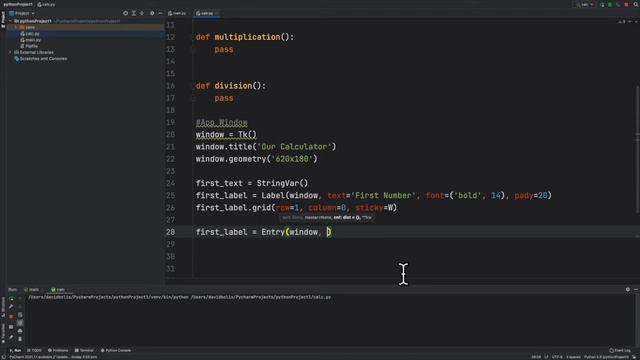Toggle soft-wrap icon in Run panel
This screenshot has height=360, width=640.
[x=20, y=315]
